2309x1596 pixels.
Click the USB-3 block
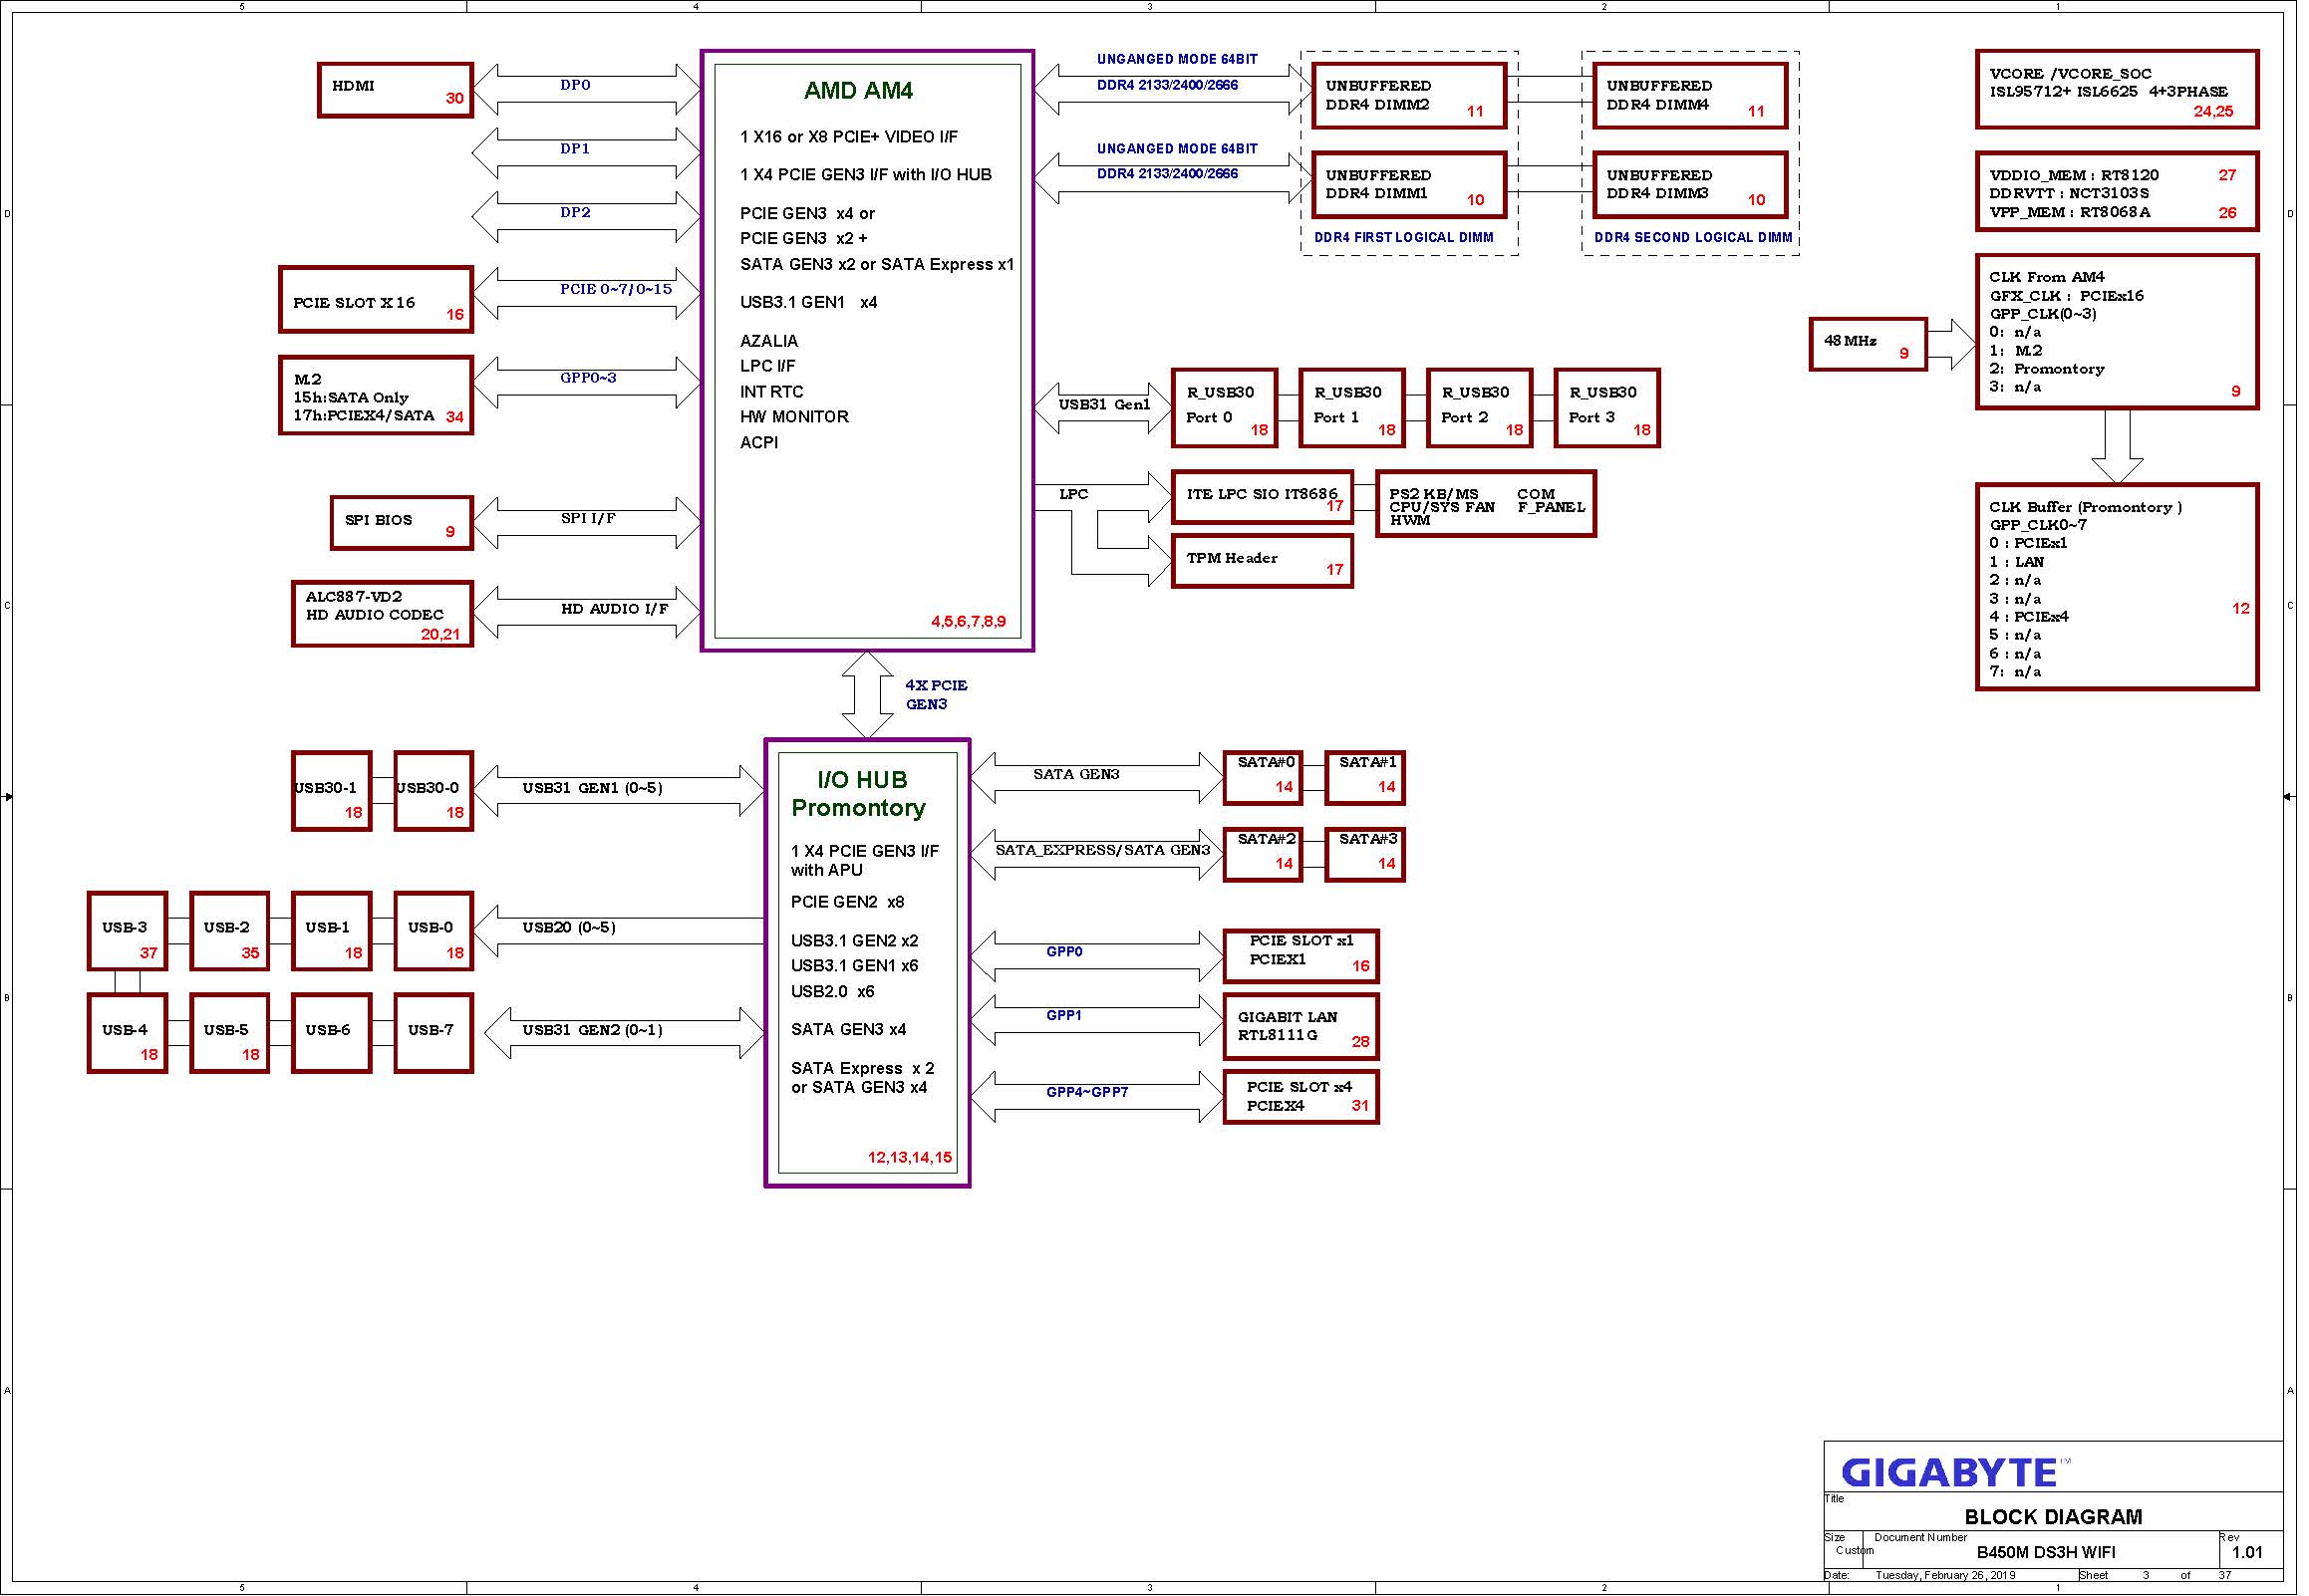click(x=128, y=932)
